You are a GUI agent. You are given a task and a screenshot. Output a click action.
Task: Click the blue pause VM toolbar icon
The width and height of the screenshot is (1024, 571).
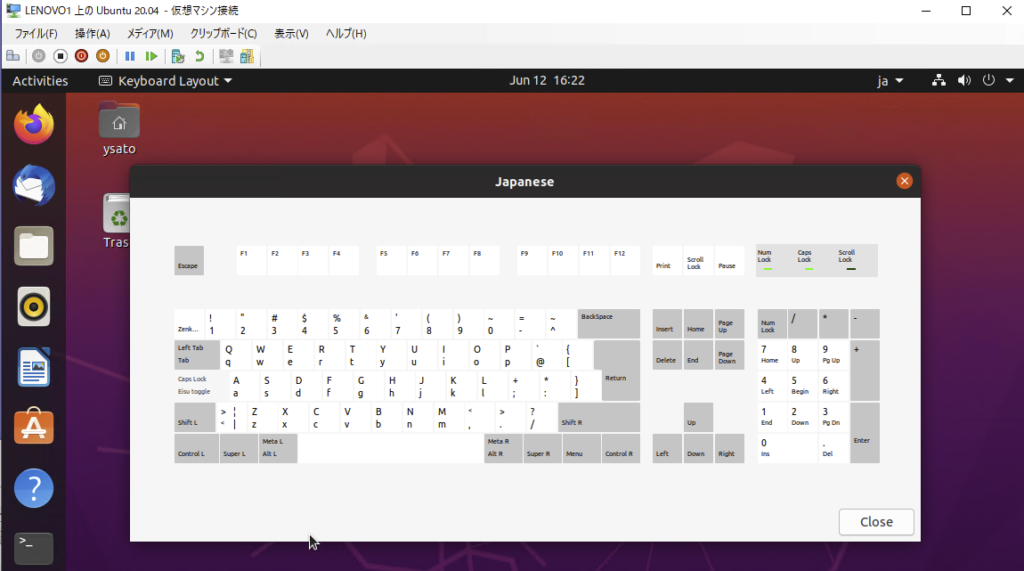130,56
